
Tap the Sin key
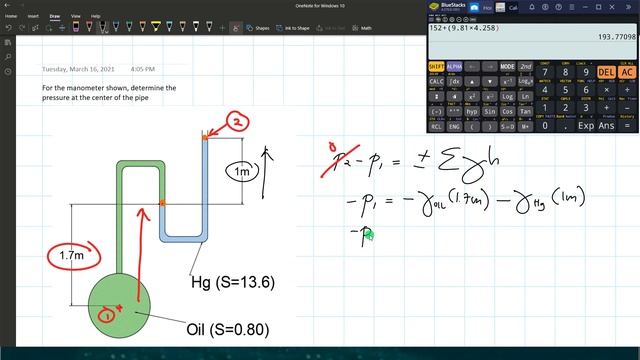pyautogui.click(x=490, y=111)
